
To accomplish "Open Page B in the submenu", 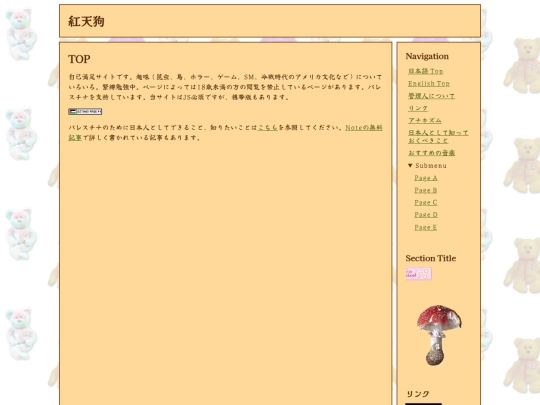I will (x=426, y=190).
